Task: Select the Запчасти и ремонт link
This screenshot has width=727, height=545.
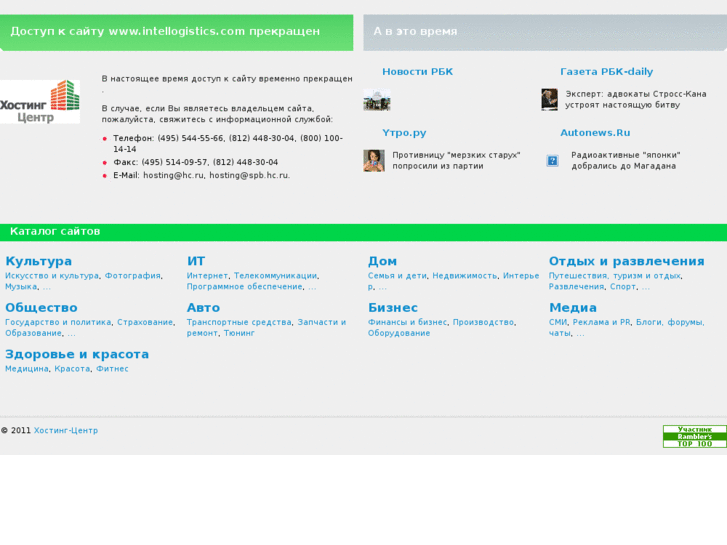Action: [x=322, y=322]
